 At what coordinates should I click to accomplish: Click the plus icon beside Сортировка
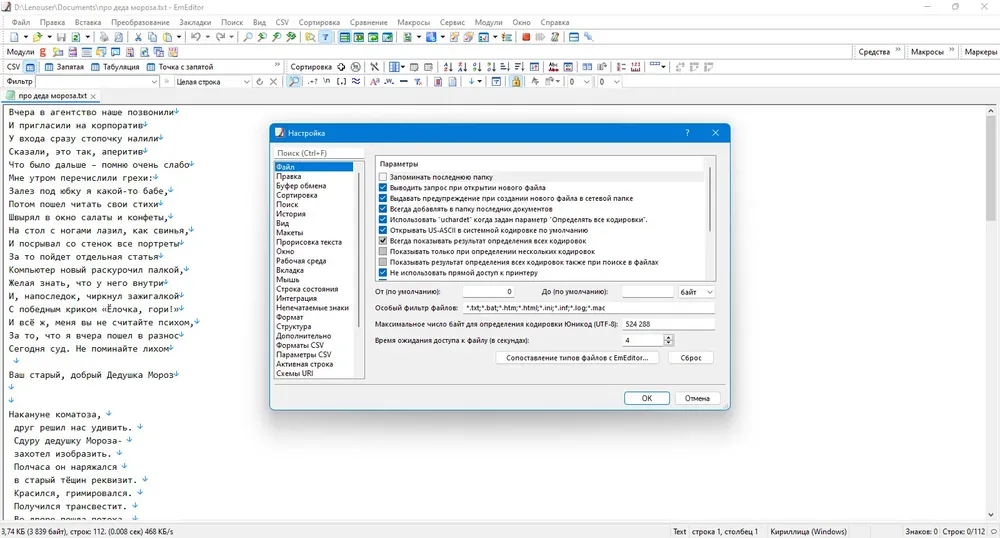(x=341, y=67)
